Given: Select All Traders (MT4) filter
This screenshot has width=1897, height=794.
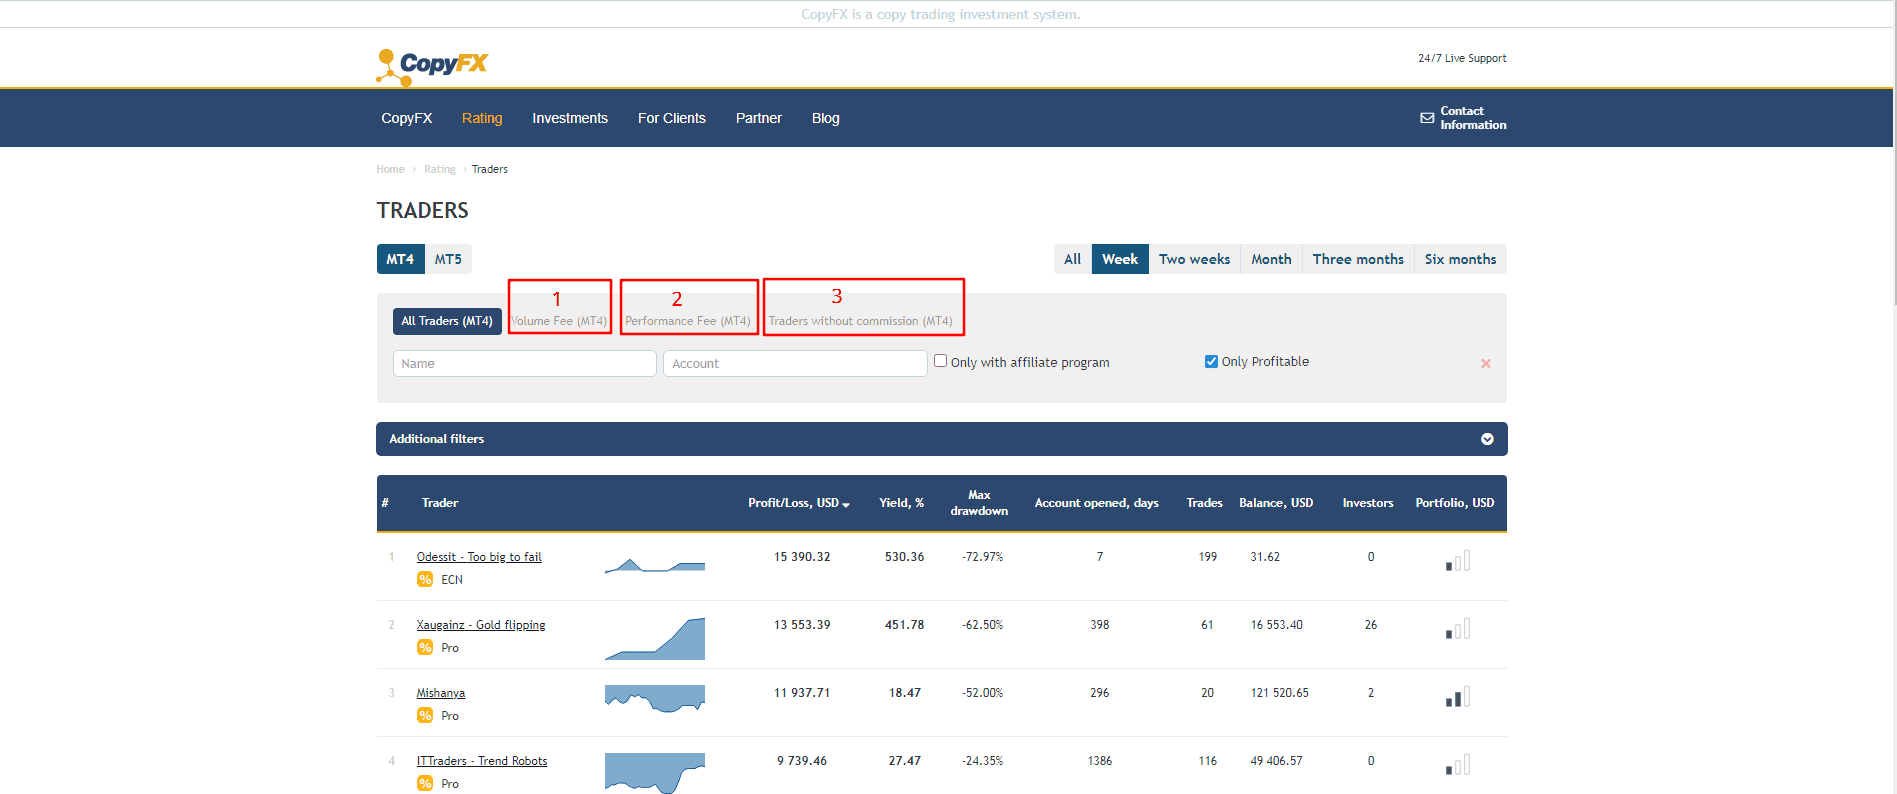Looking at the screenshot, I should point(447,321).
